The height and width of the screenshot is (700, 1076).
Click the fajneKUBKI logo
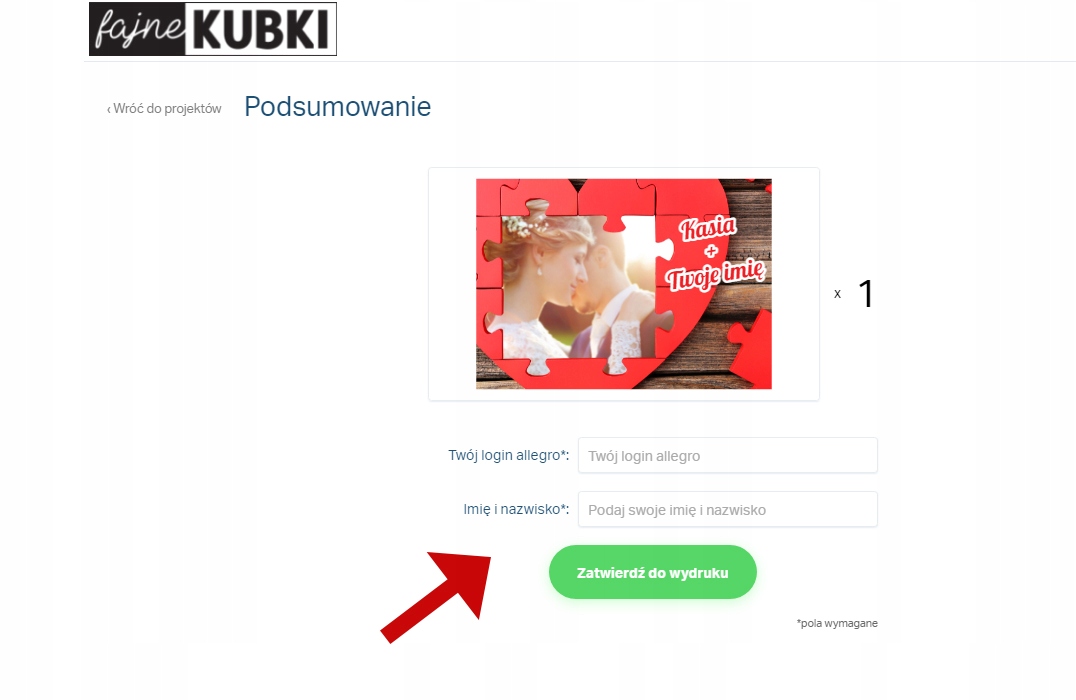[213, 29]
